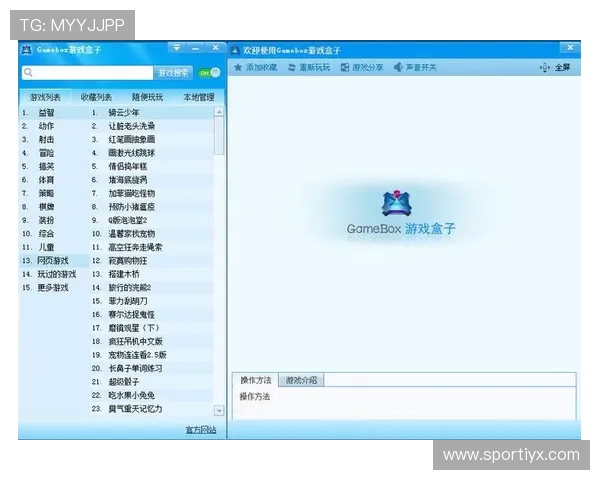Click the 游戏搜索 search button

coord(173,73)
